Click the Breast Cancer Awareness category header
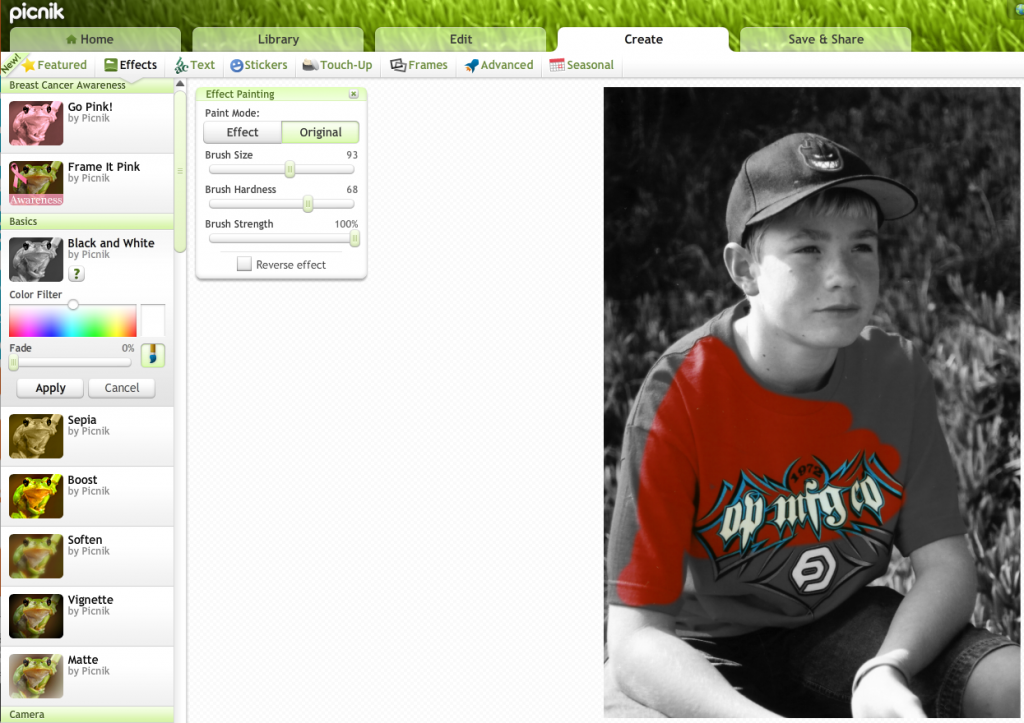Viewport: 1024px width, 723px height. (87, 86)
